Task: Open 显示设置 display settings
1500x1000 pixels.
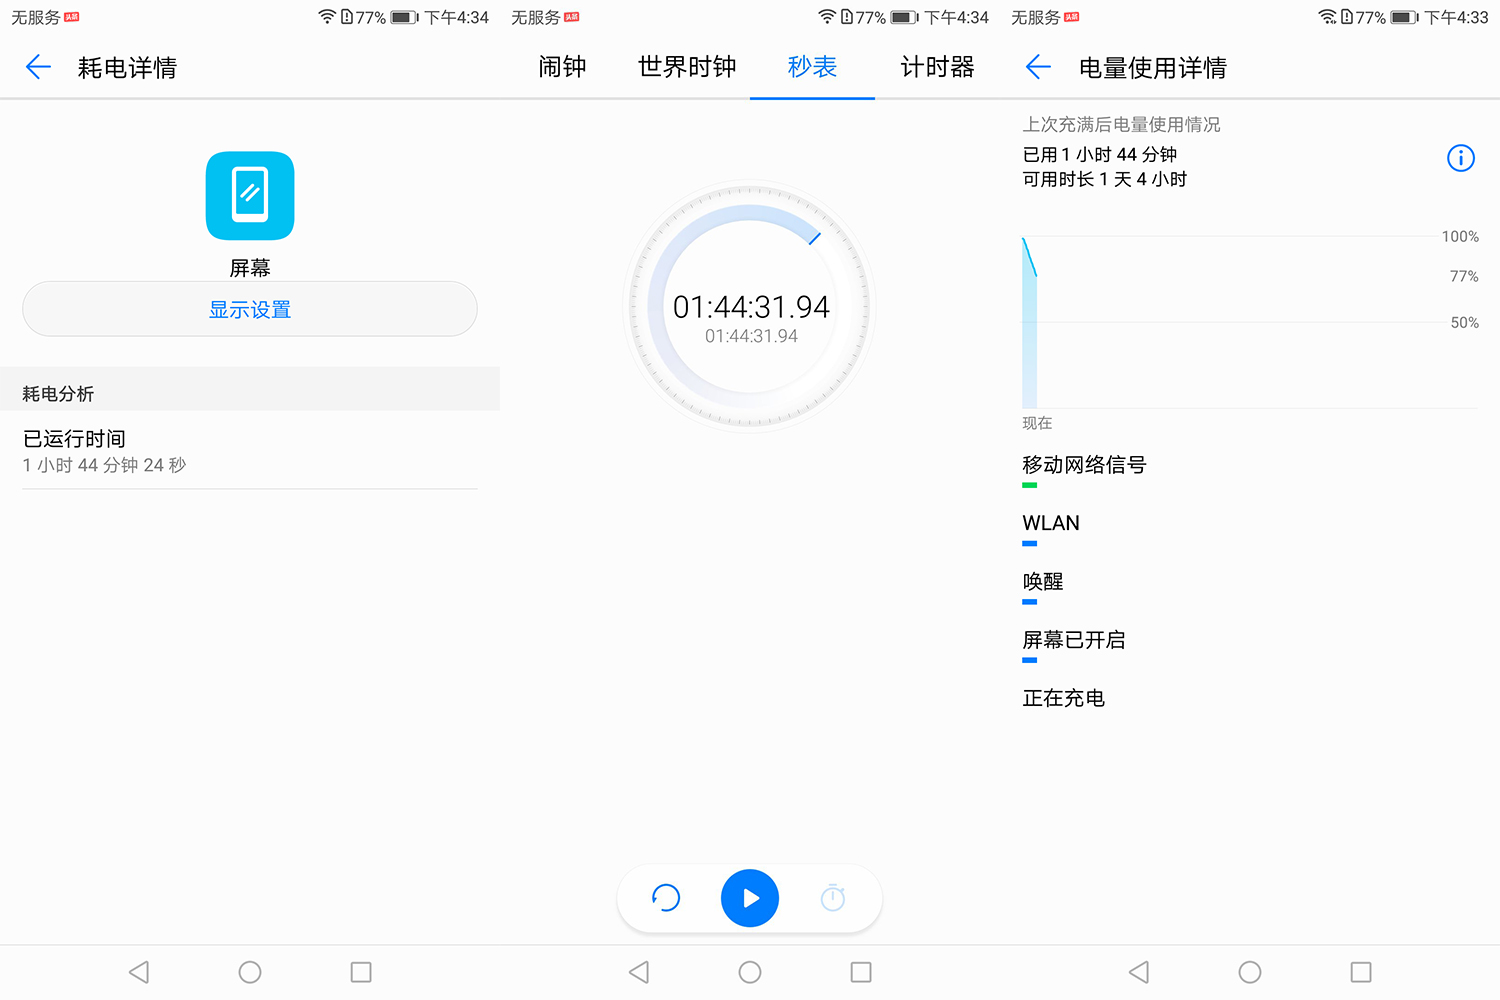Action: pyautogui.click(x=249, y=309)
